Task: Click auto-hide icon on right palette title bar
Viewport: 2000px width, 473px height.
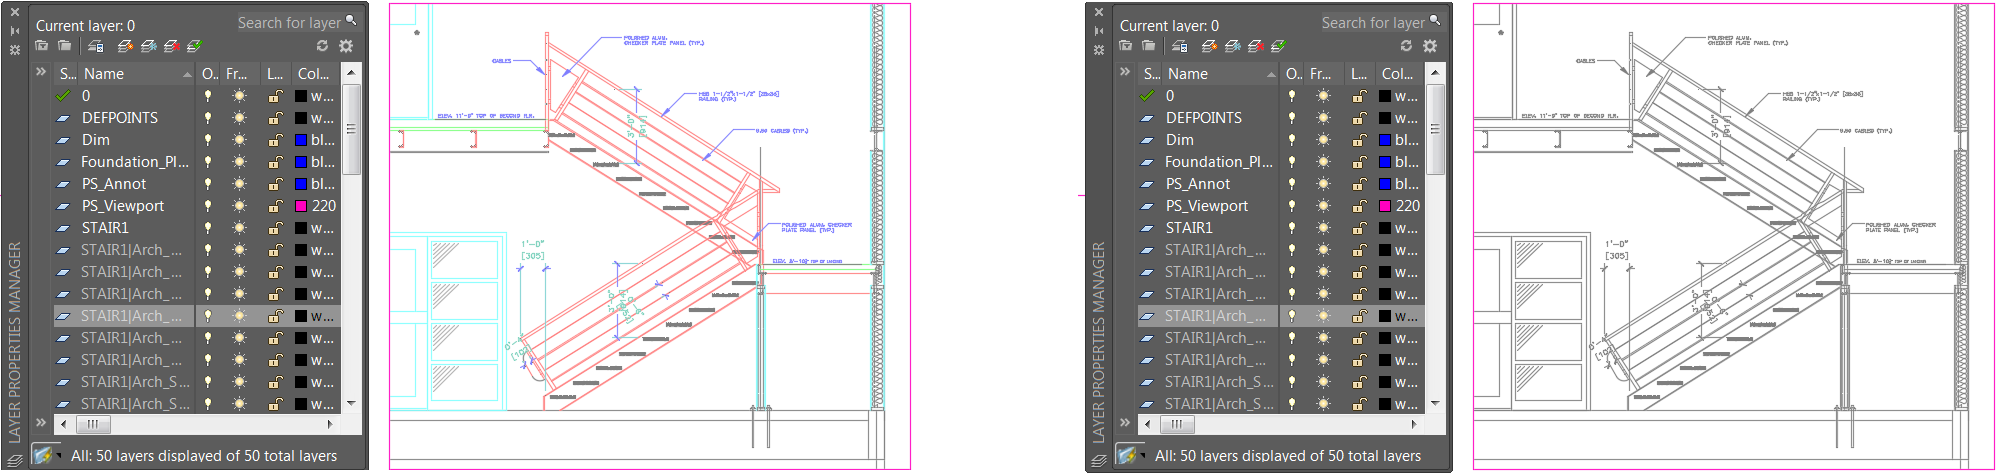Action: 1099,31
